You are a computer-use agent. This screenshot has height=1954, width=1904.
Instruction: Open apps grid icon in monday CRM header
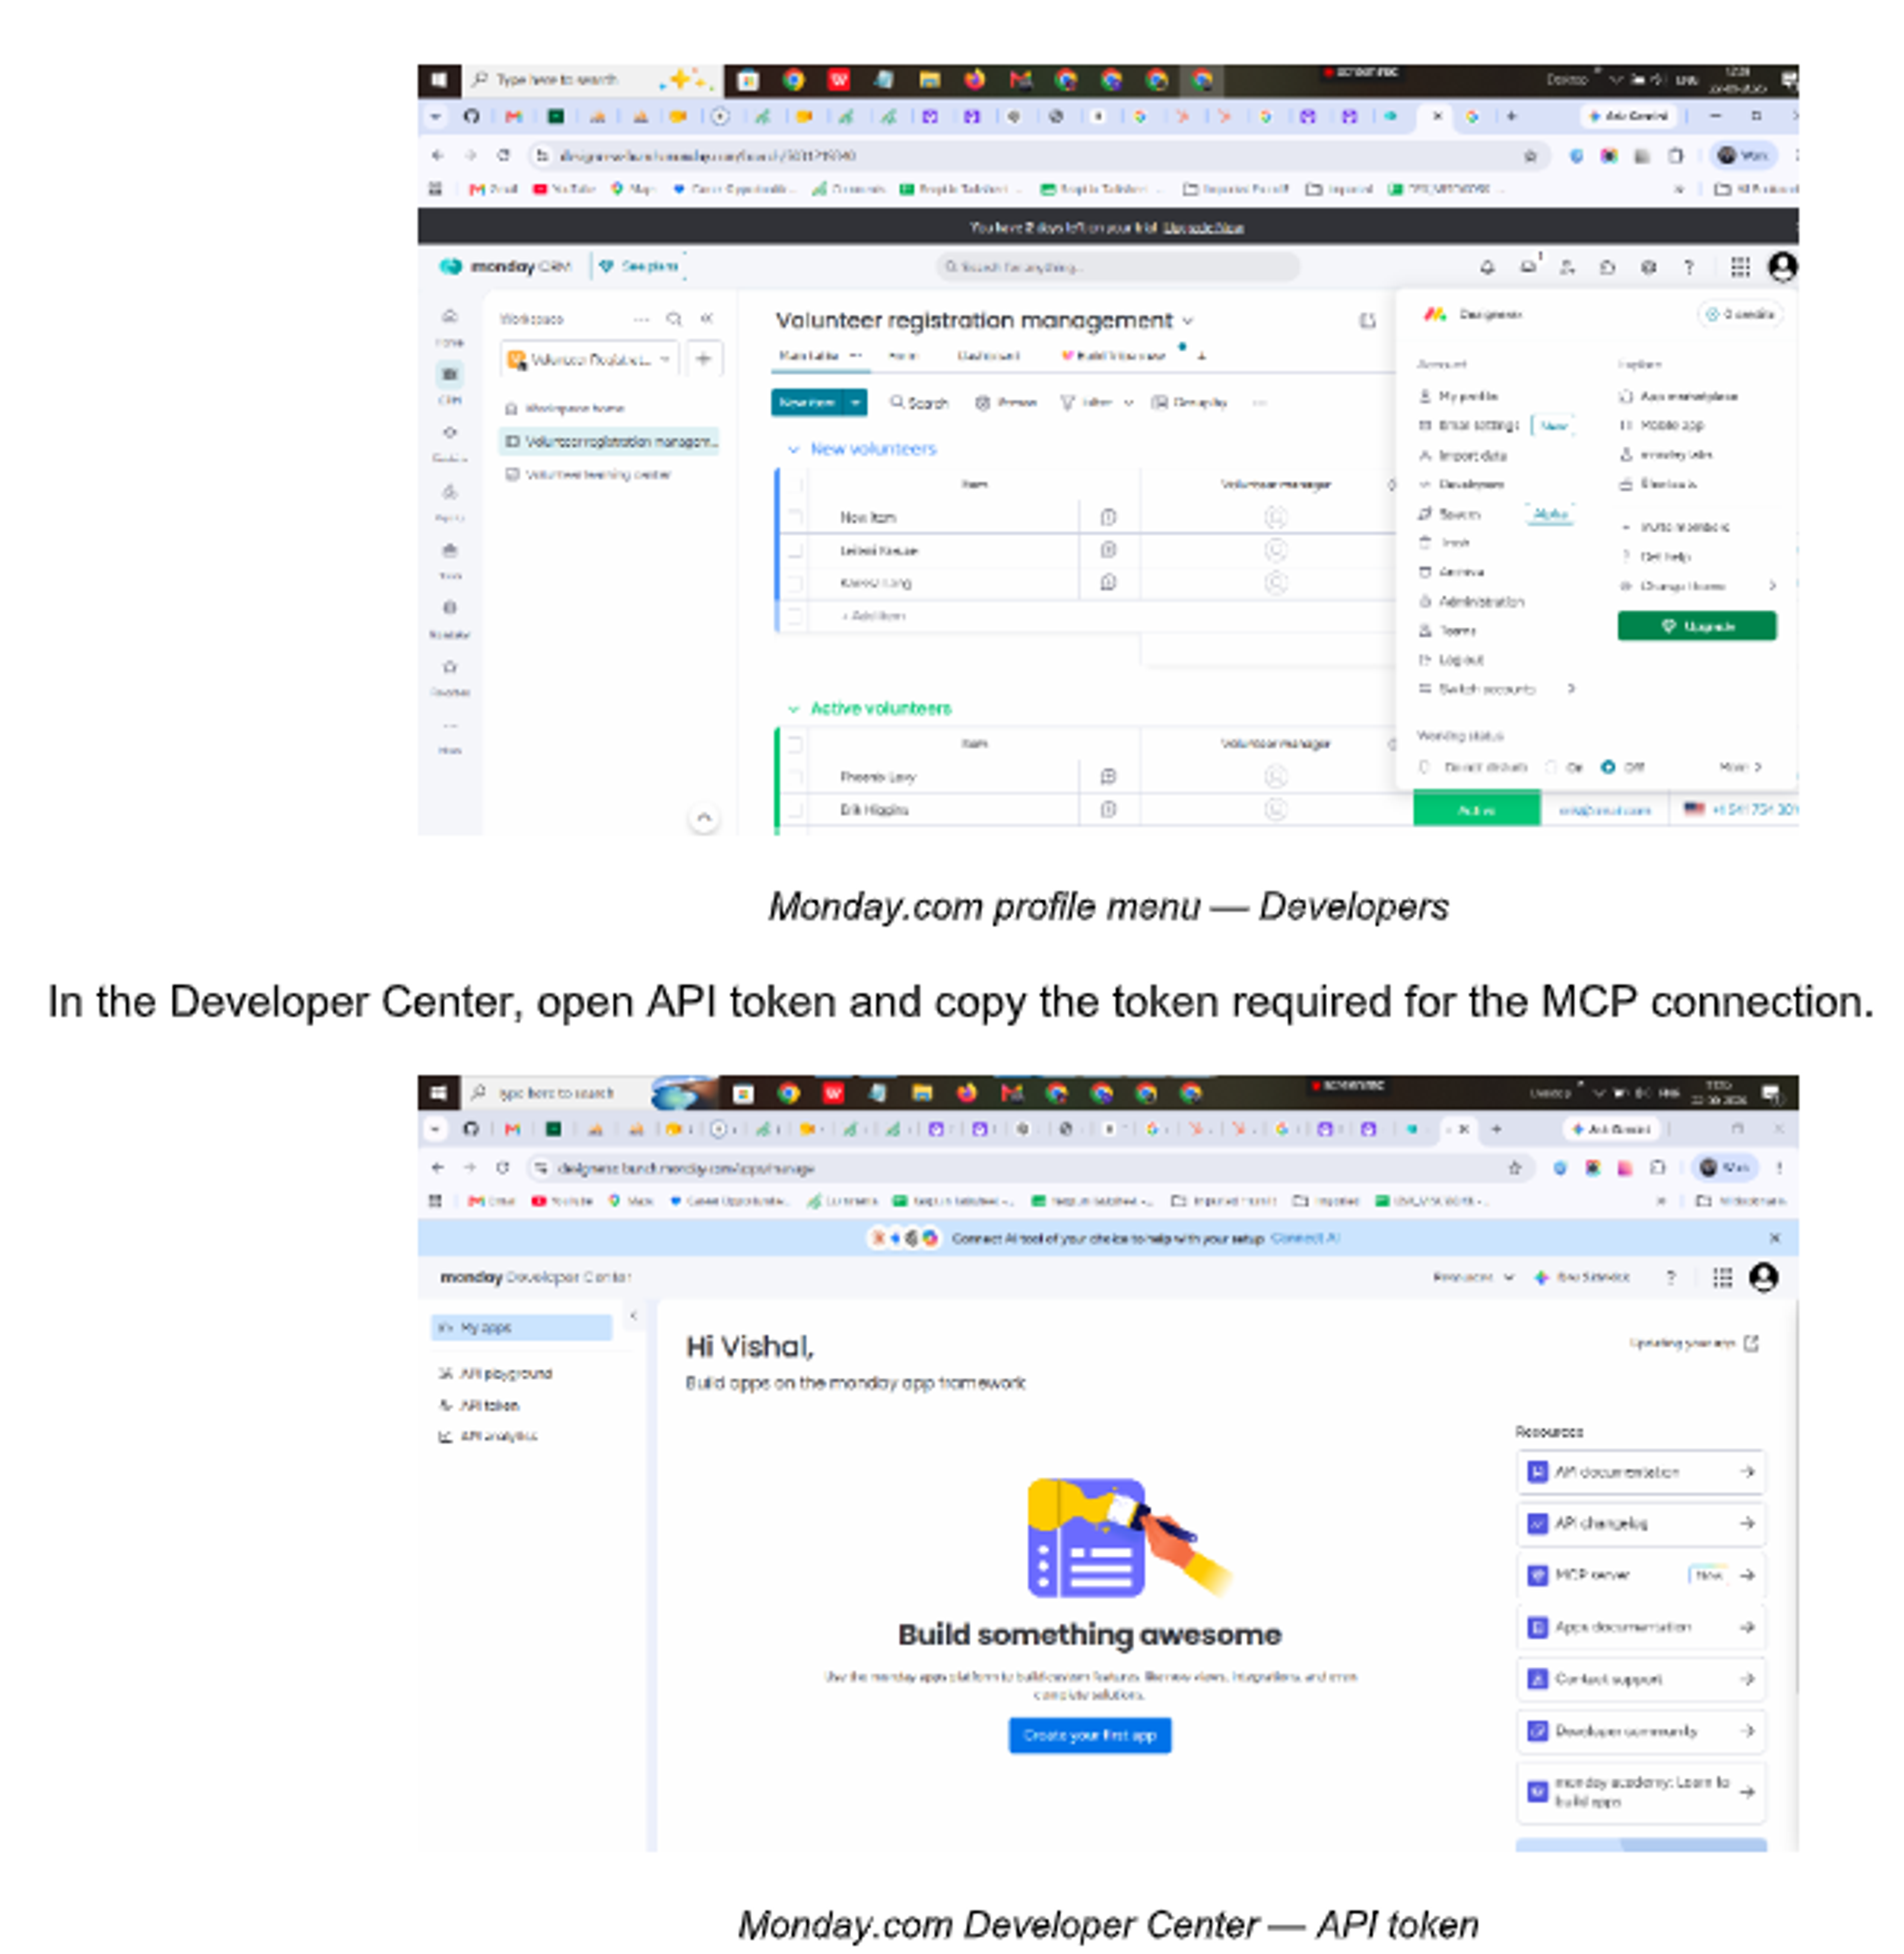coord(1740,267)
